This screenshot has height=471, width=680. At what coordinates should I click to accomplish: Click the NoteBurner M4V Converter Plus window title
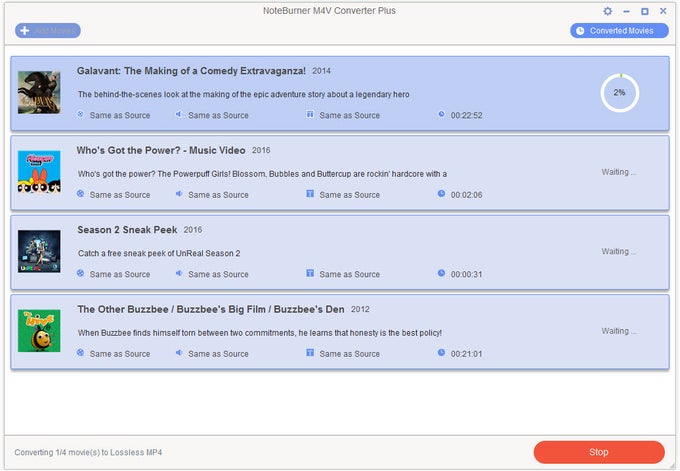[329, 10]
